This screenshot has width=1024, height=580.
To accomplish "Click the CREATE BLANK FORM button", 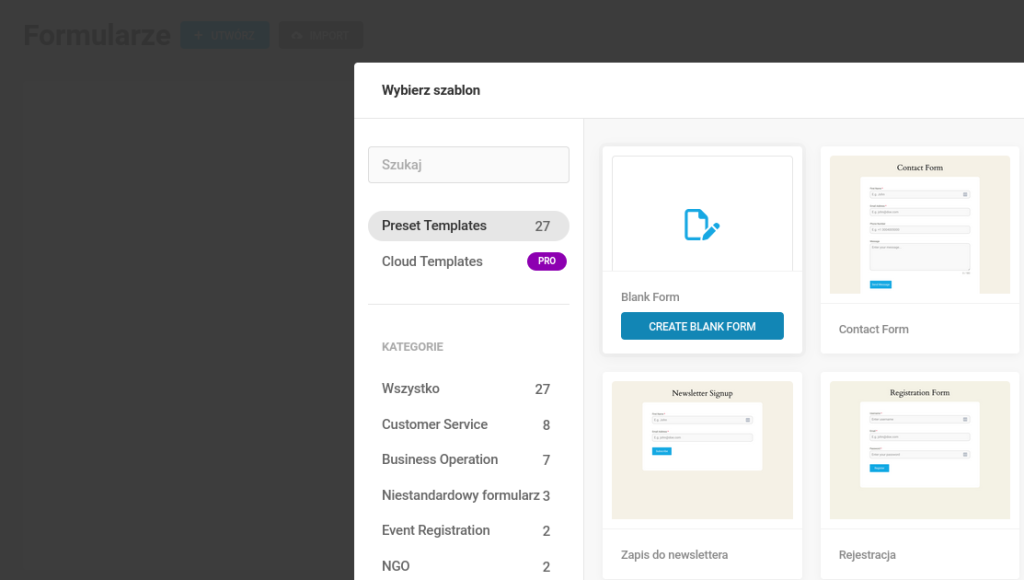I will coord(702,326).
